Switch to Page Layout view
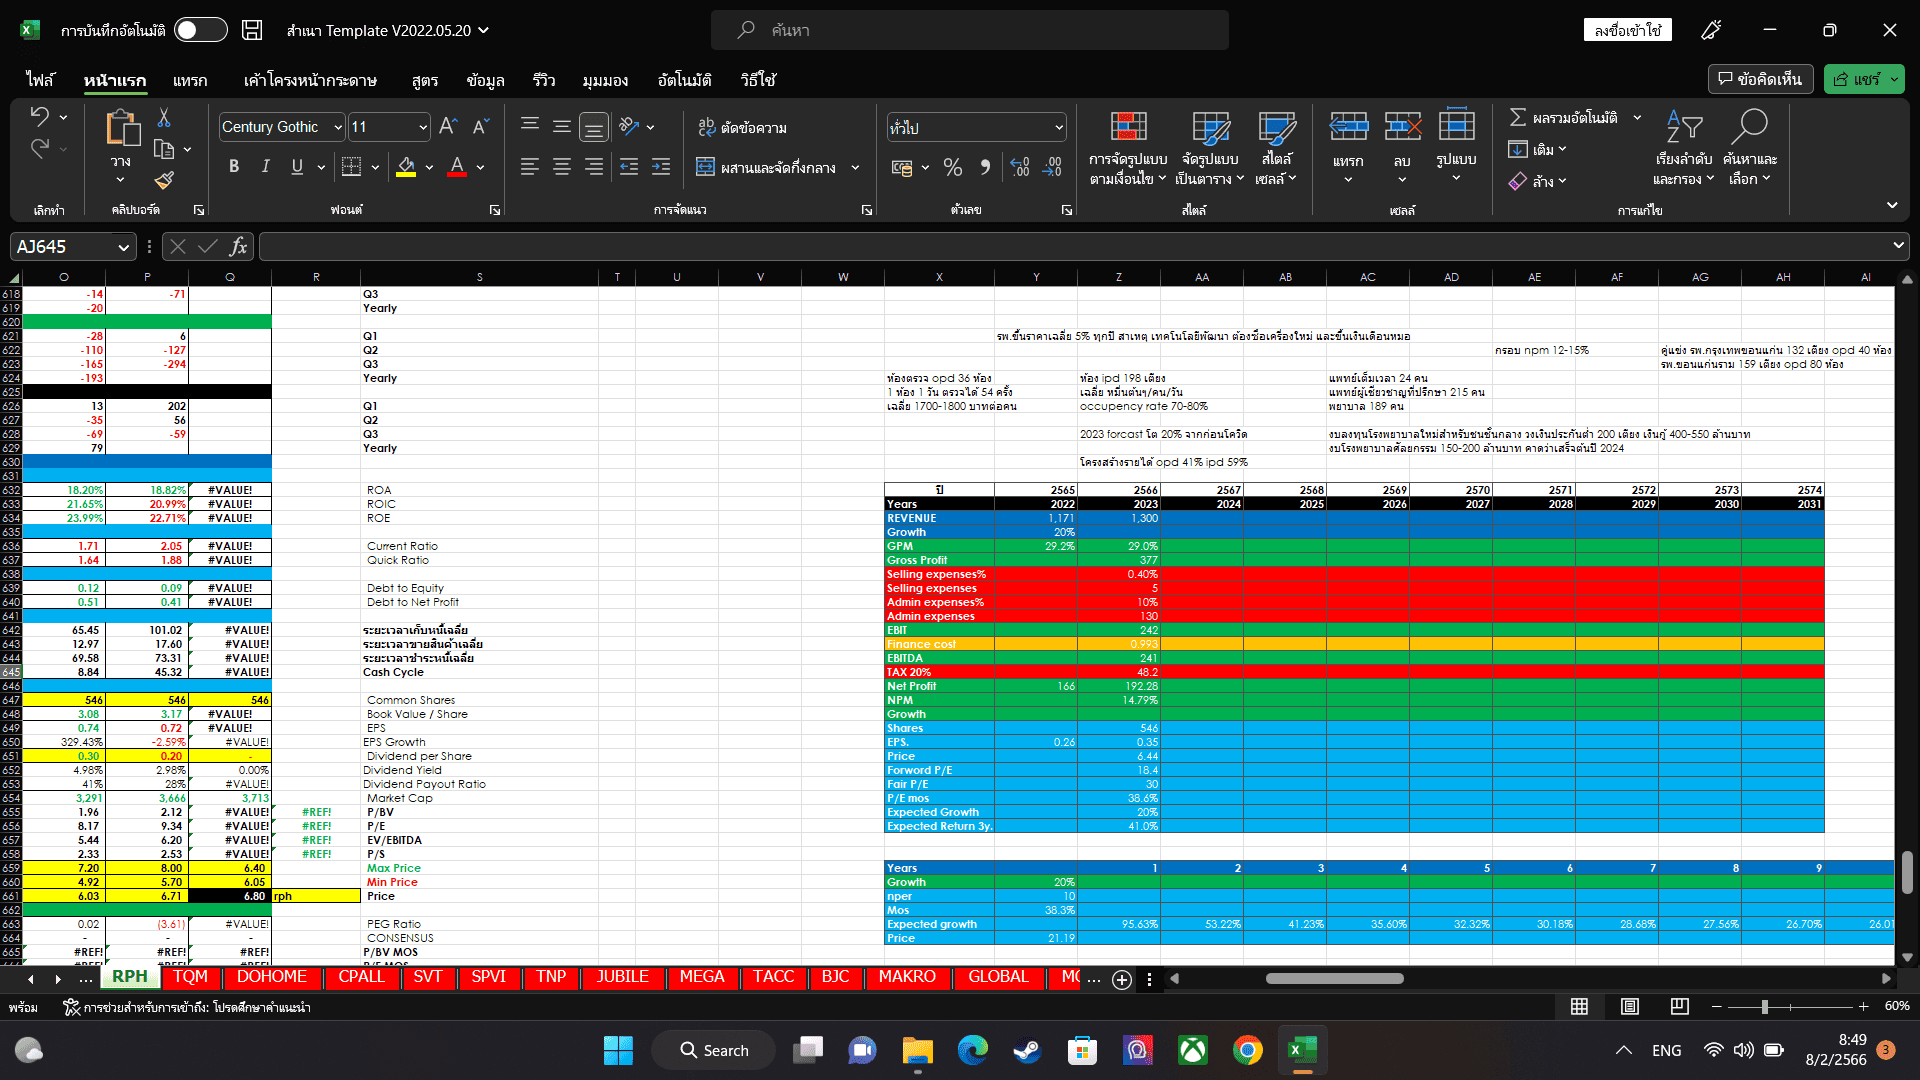The height and width of the screenshot is (1080, 1920). coord(1630,1006)
